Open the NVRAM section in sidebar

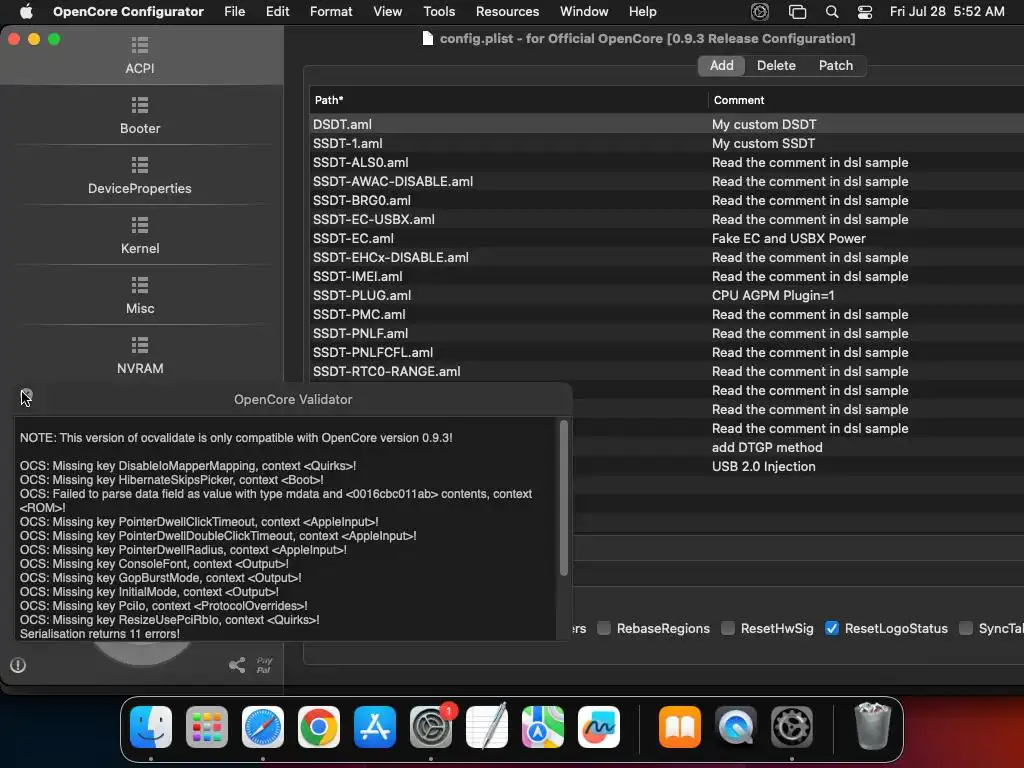140,356
